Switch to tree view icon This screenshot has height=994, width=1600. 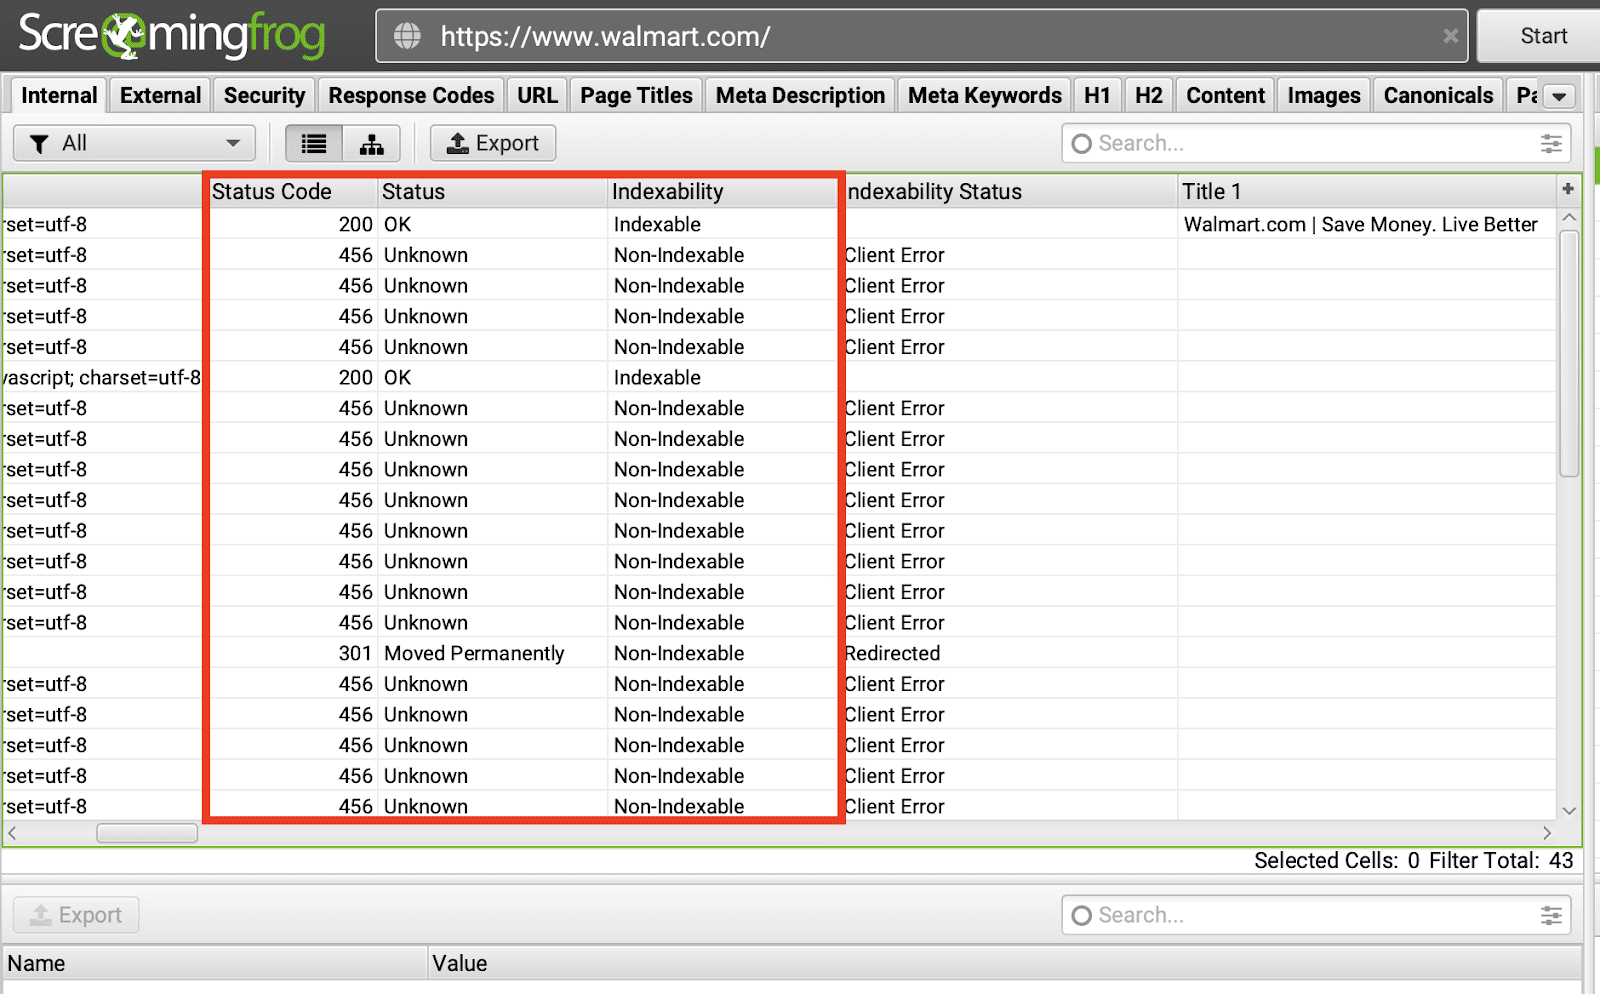coord(372,144)
